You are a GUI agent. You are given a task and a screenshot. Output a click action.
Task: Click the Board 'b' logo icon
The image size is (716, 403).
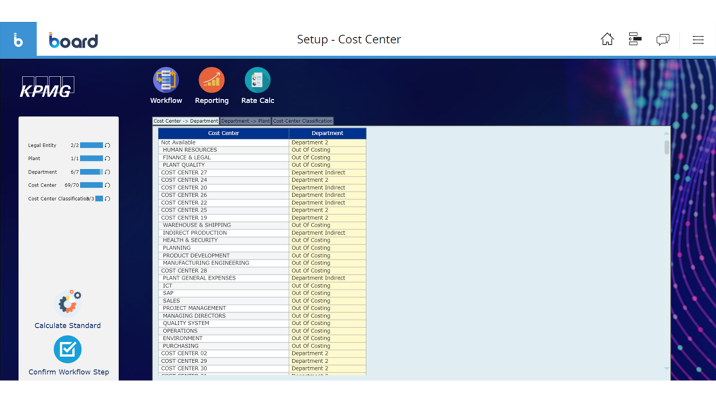(18, 40)
